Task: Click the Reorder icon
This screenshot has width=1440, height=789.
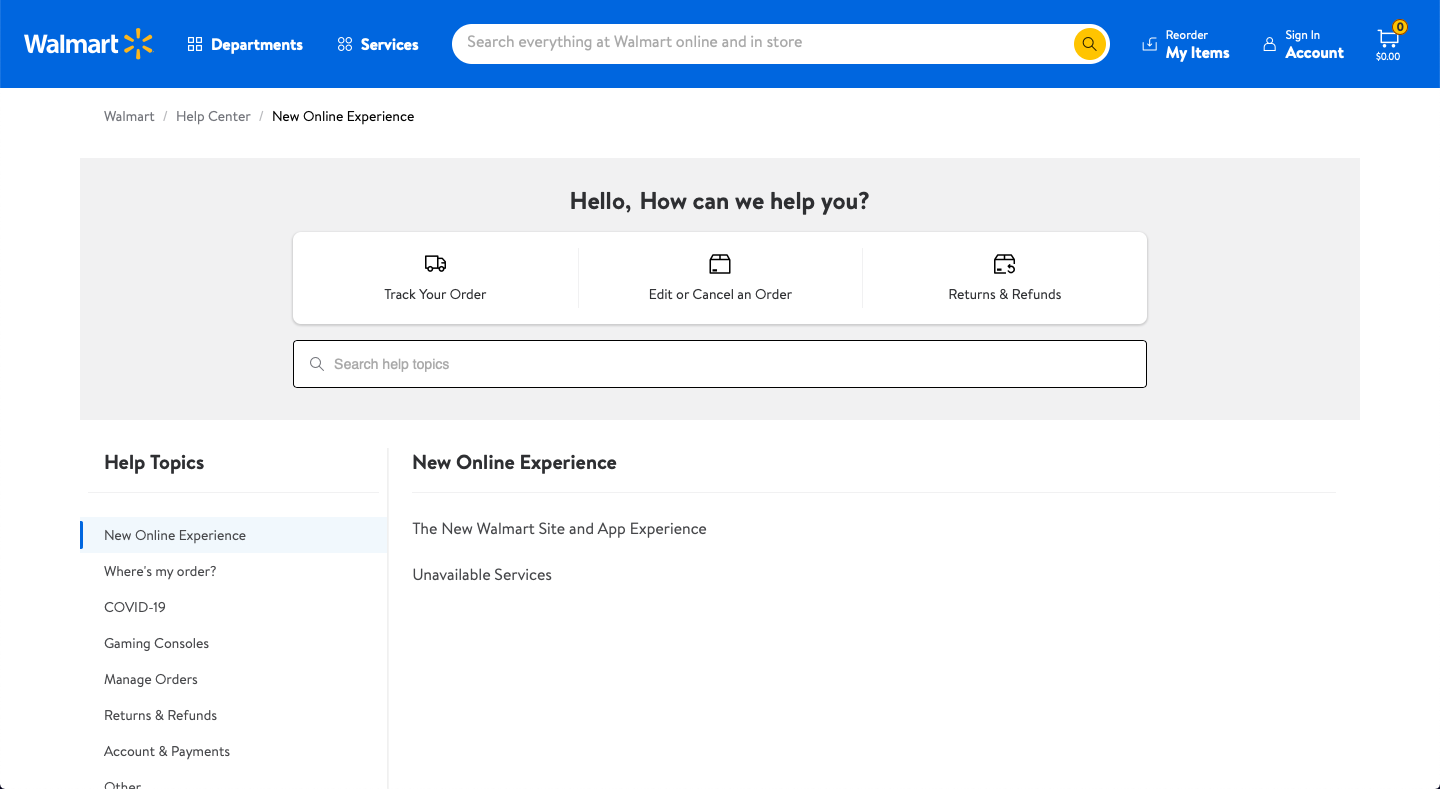Action: [1150, 44]
